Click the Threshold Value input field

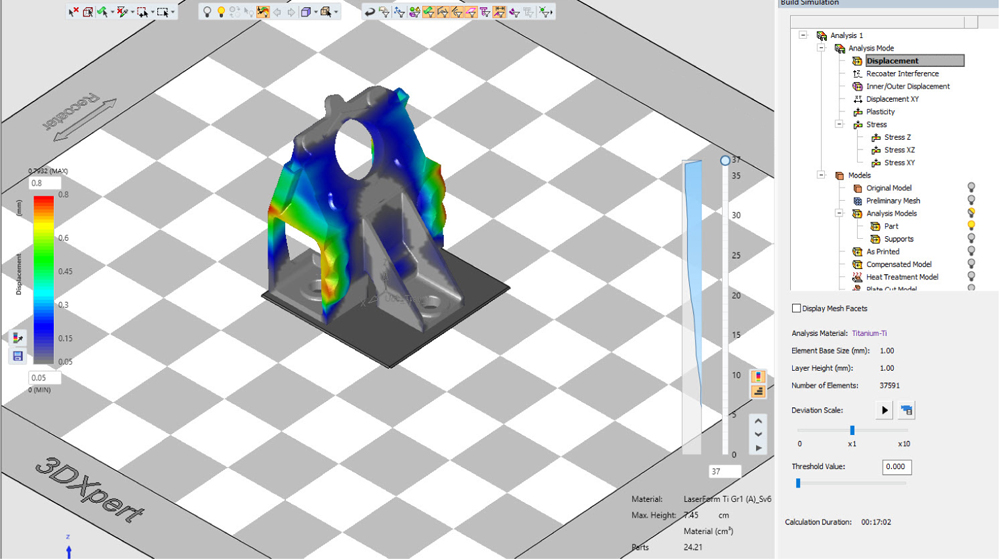click(897, 467)
